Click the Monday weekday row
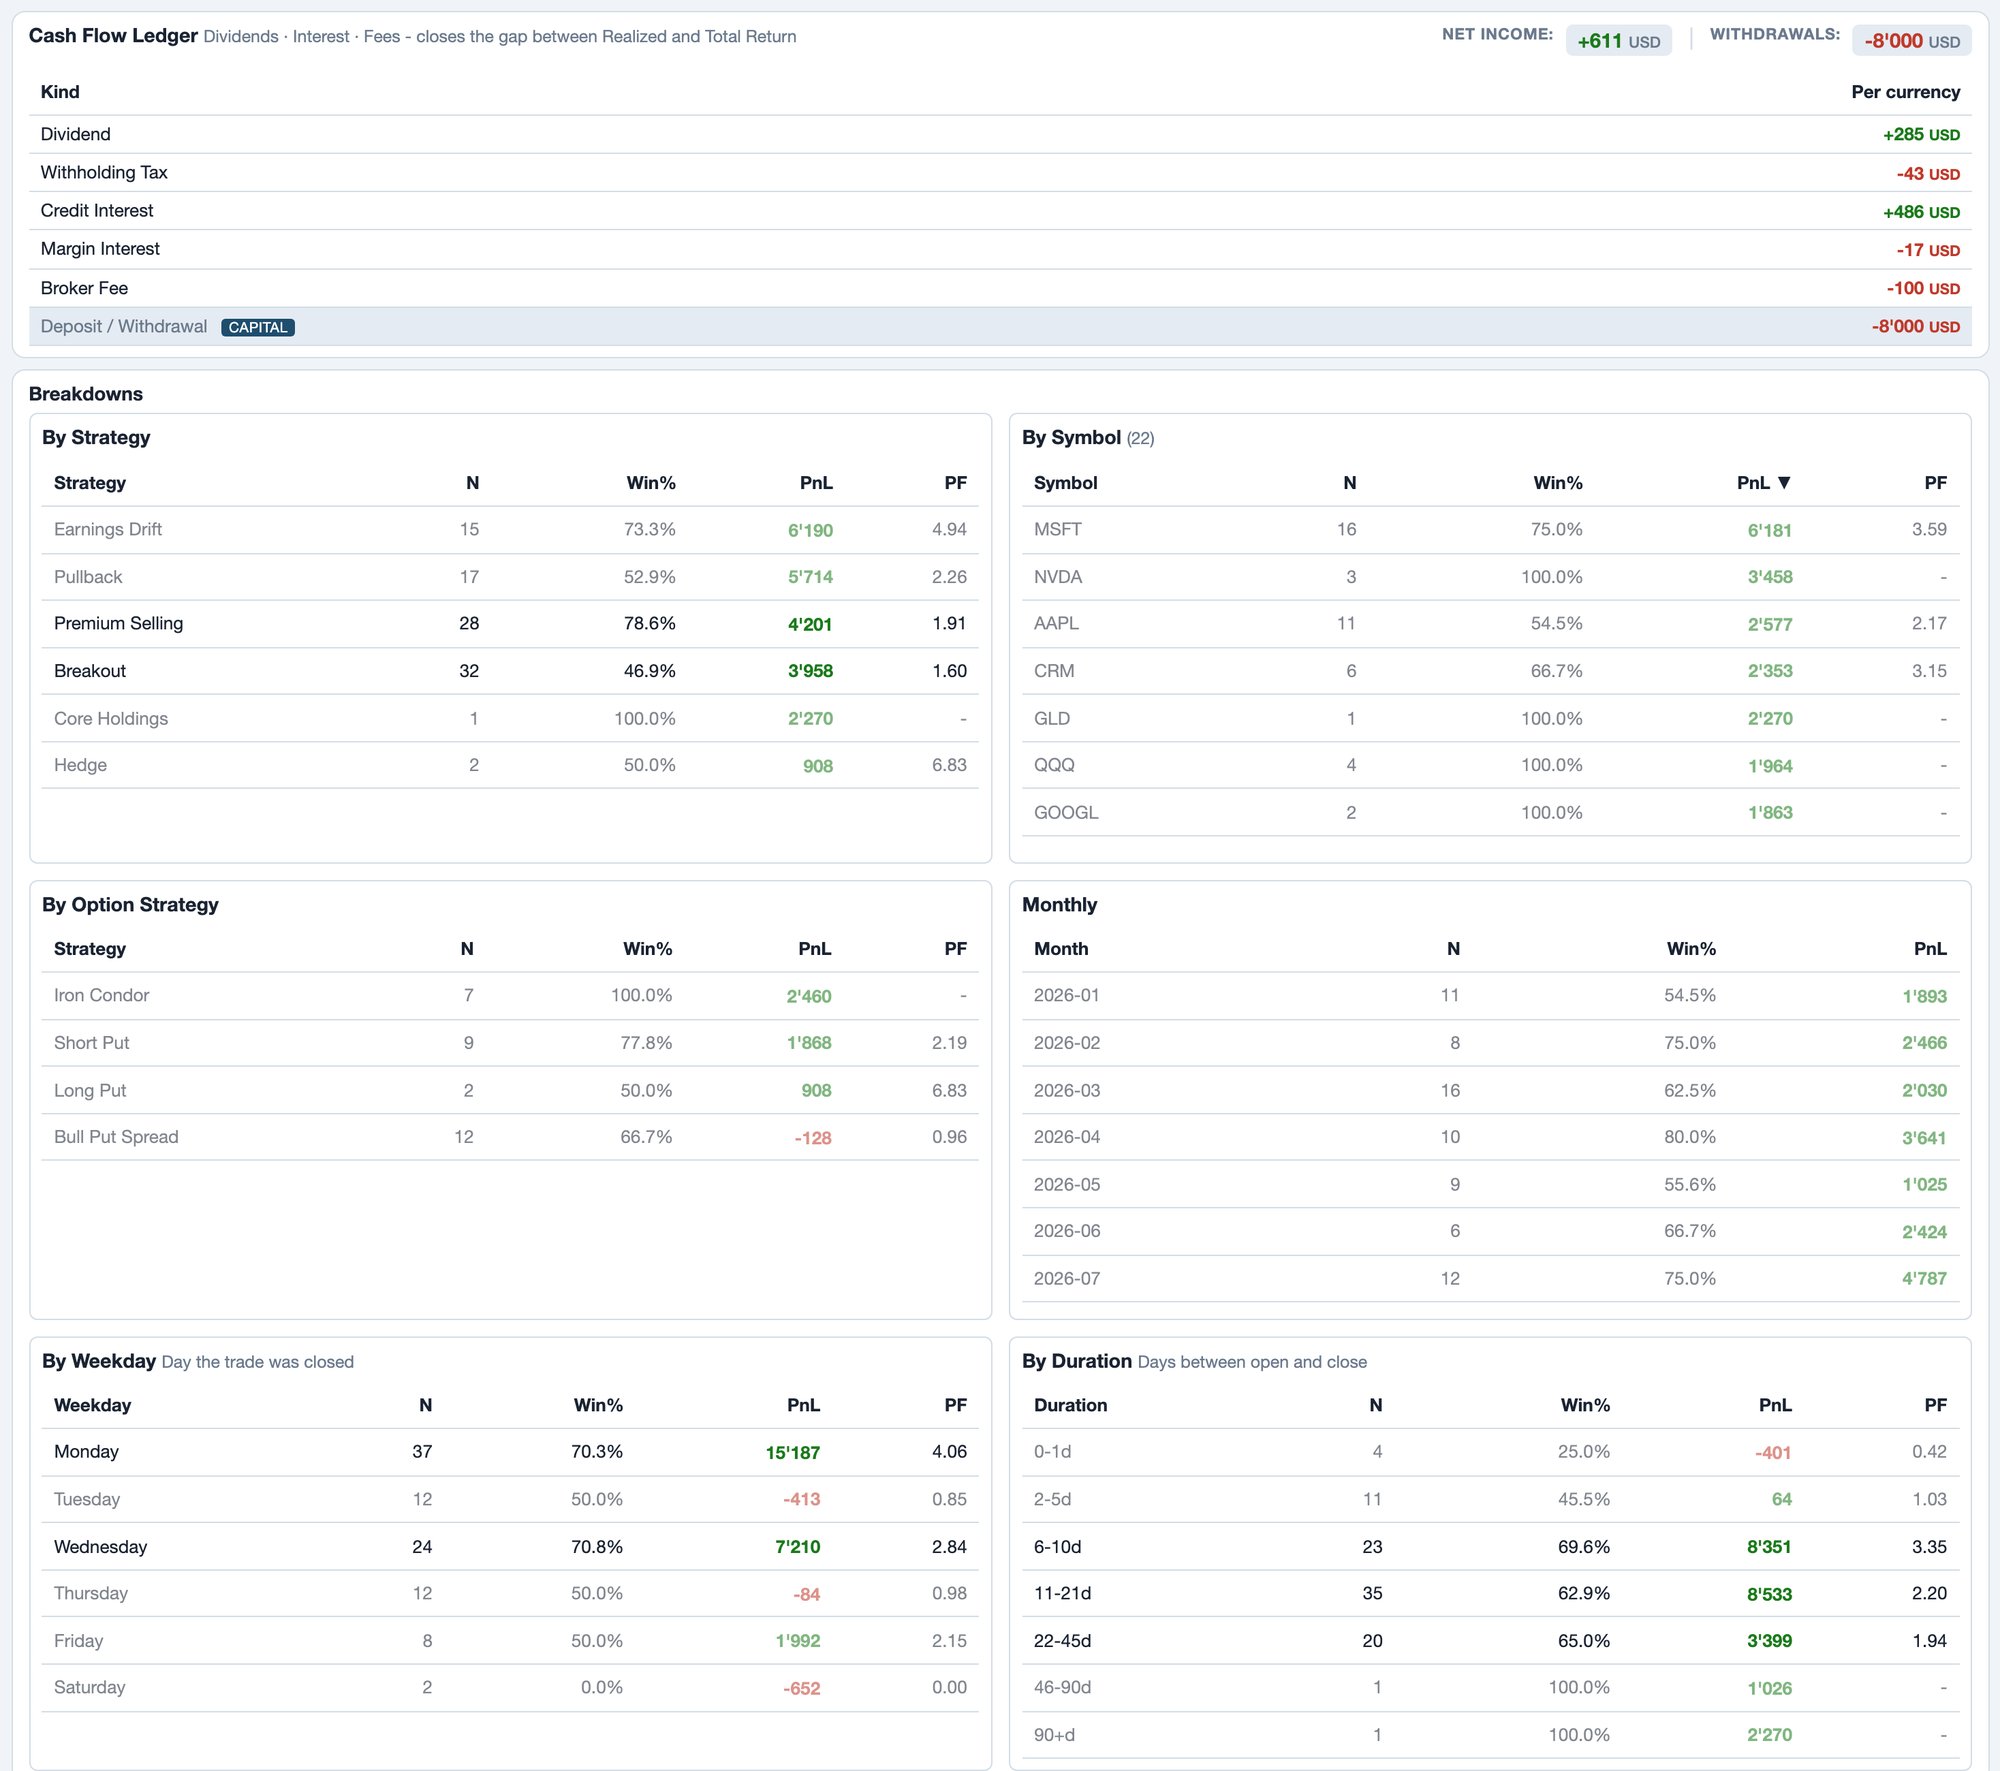Viewport: 2000px width, 1771px height. click(x=510, y=1452)
